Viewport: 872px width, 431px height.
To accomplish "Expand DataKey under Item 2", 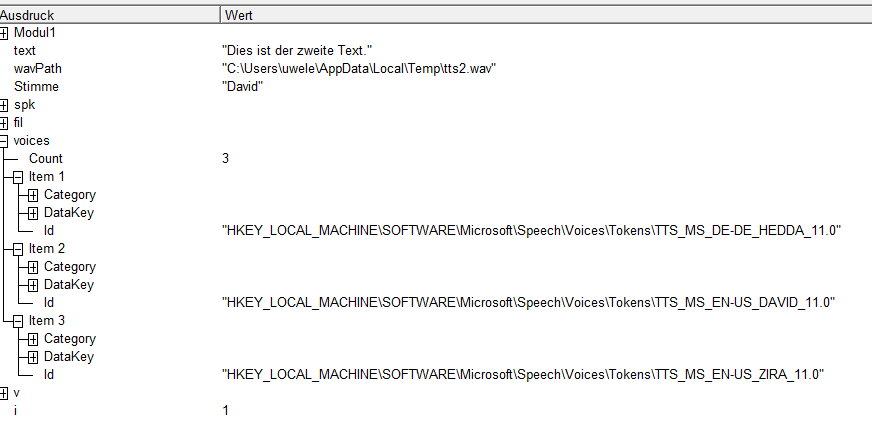I will click(x=33, y=285).
